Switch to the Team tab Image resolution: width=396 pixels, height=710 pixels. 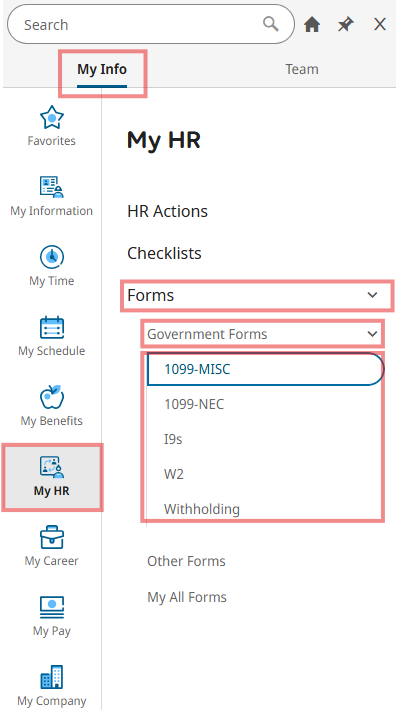302,69
